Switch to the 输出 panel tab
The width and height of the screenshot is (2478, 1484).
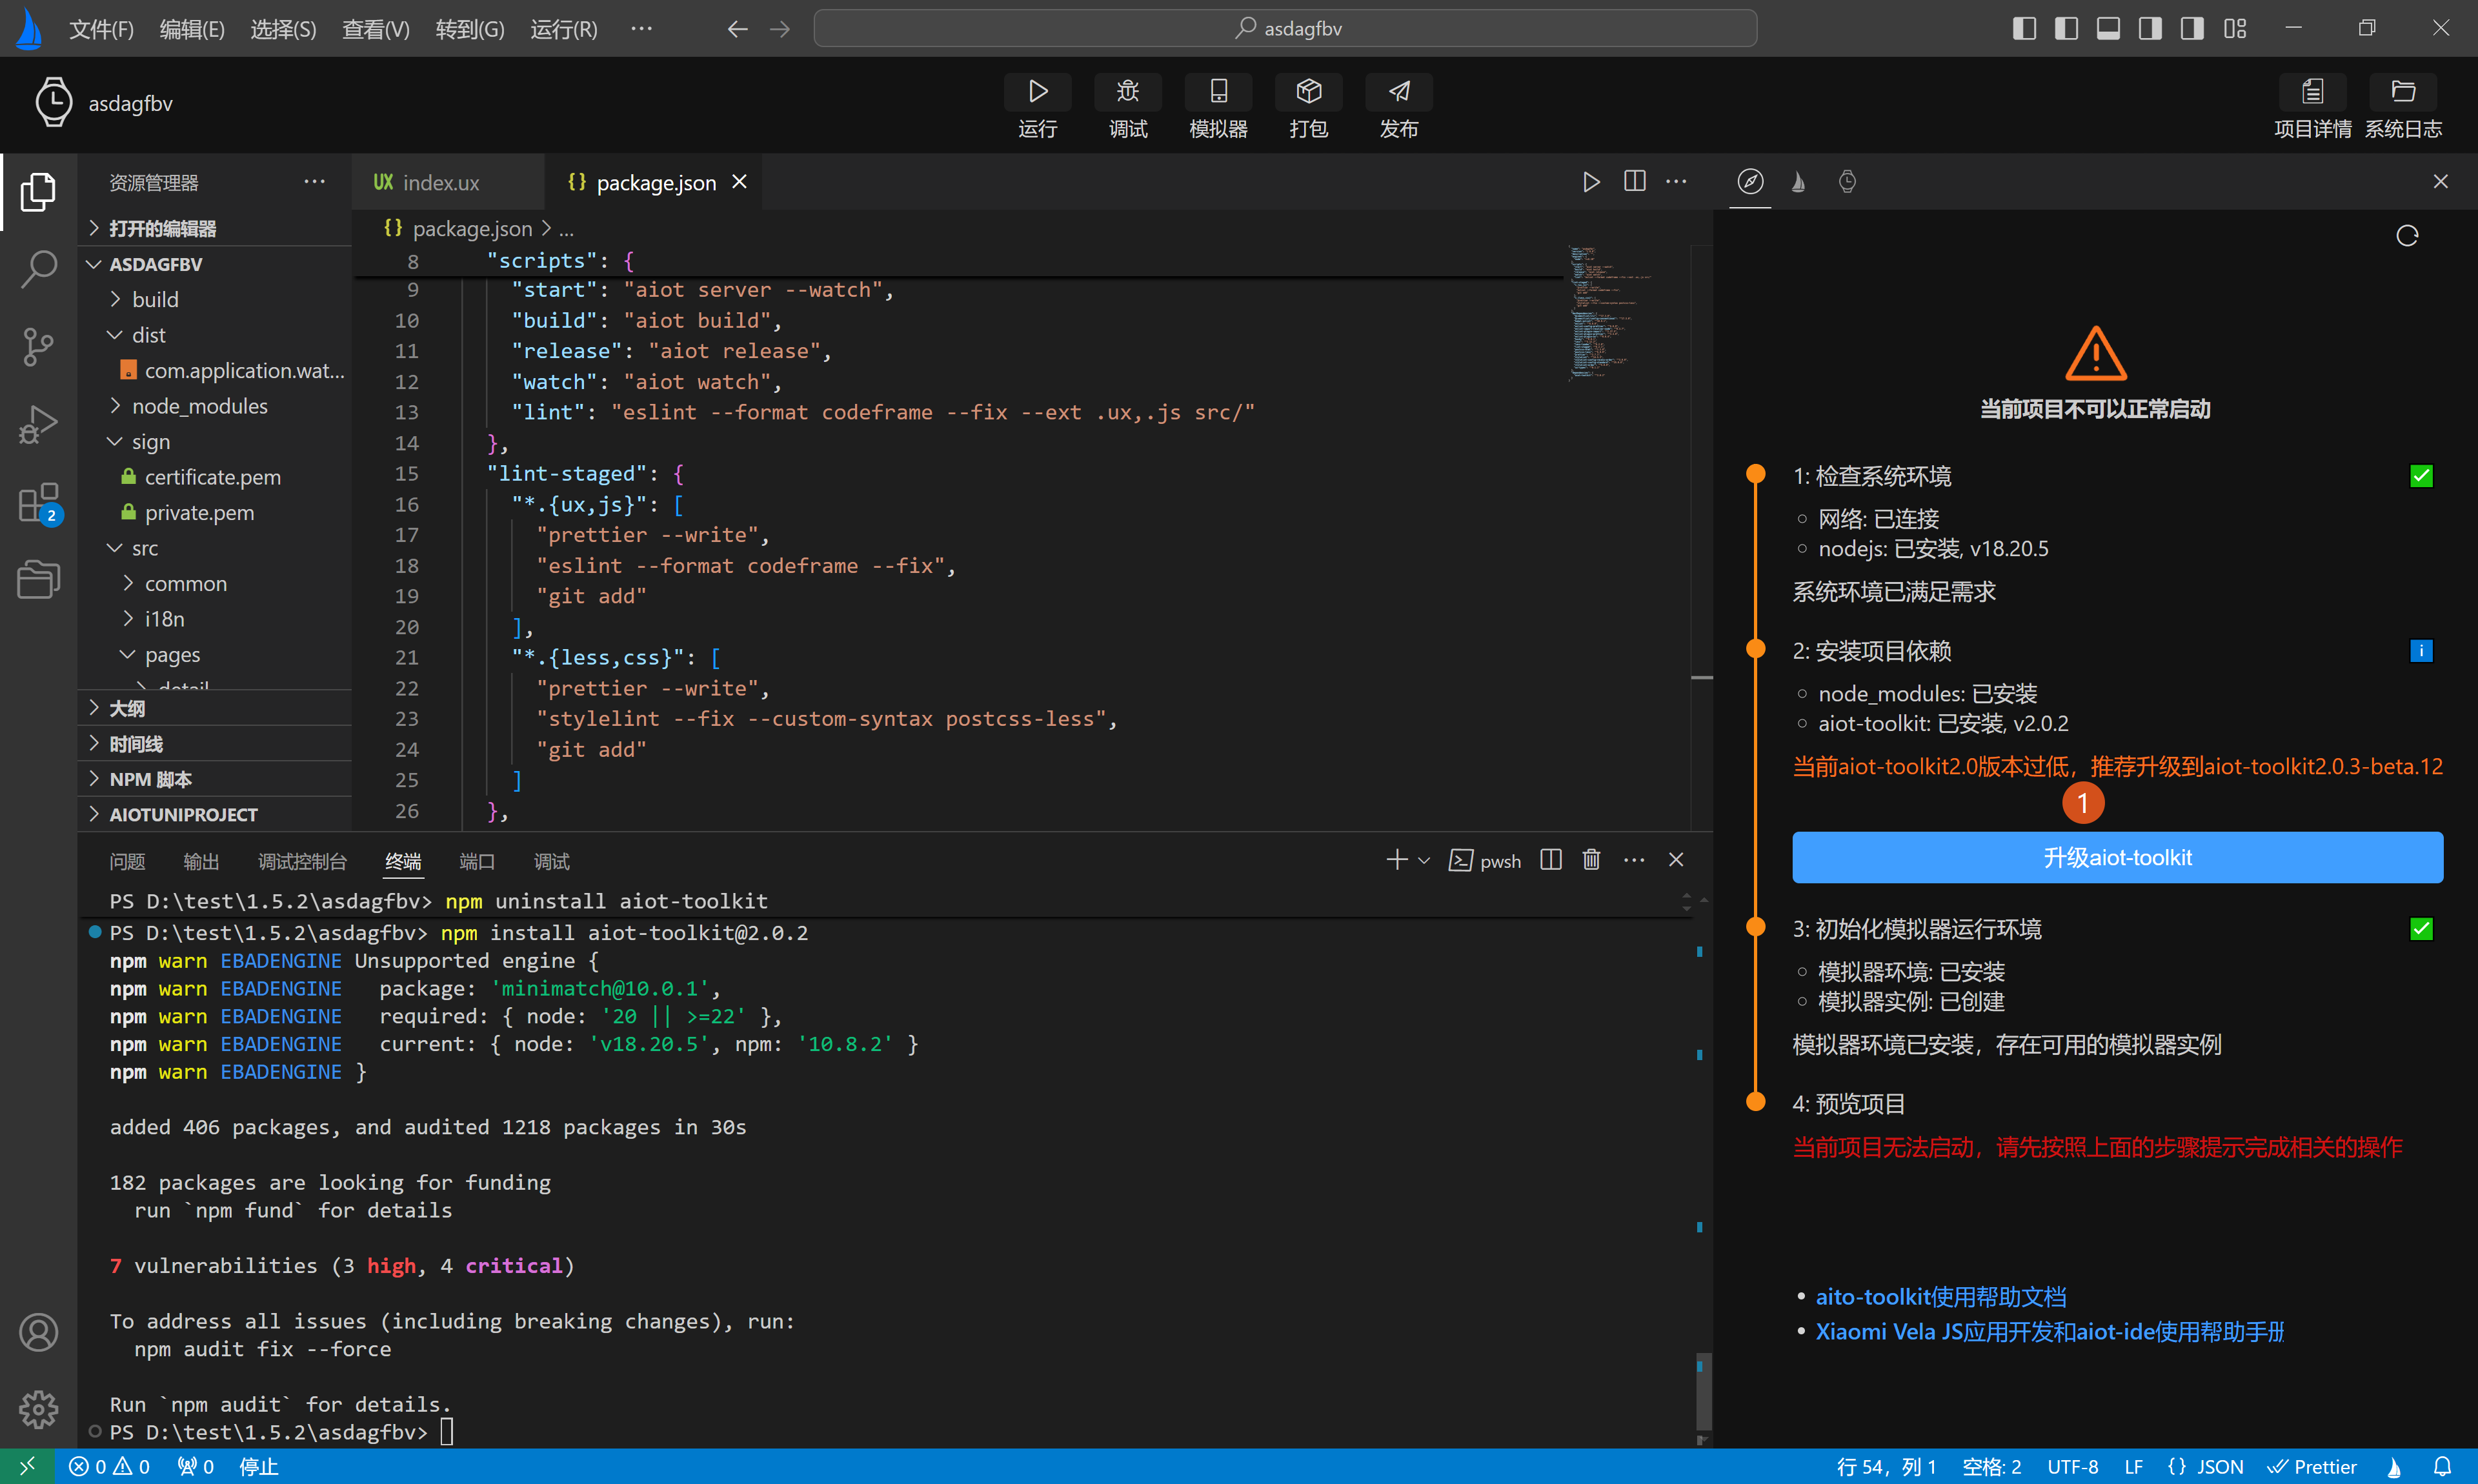201,861
